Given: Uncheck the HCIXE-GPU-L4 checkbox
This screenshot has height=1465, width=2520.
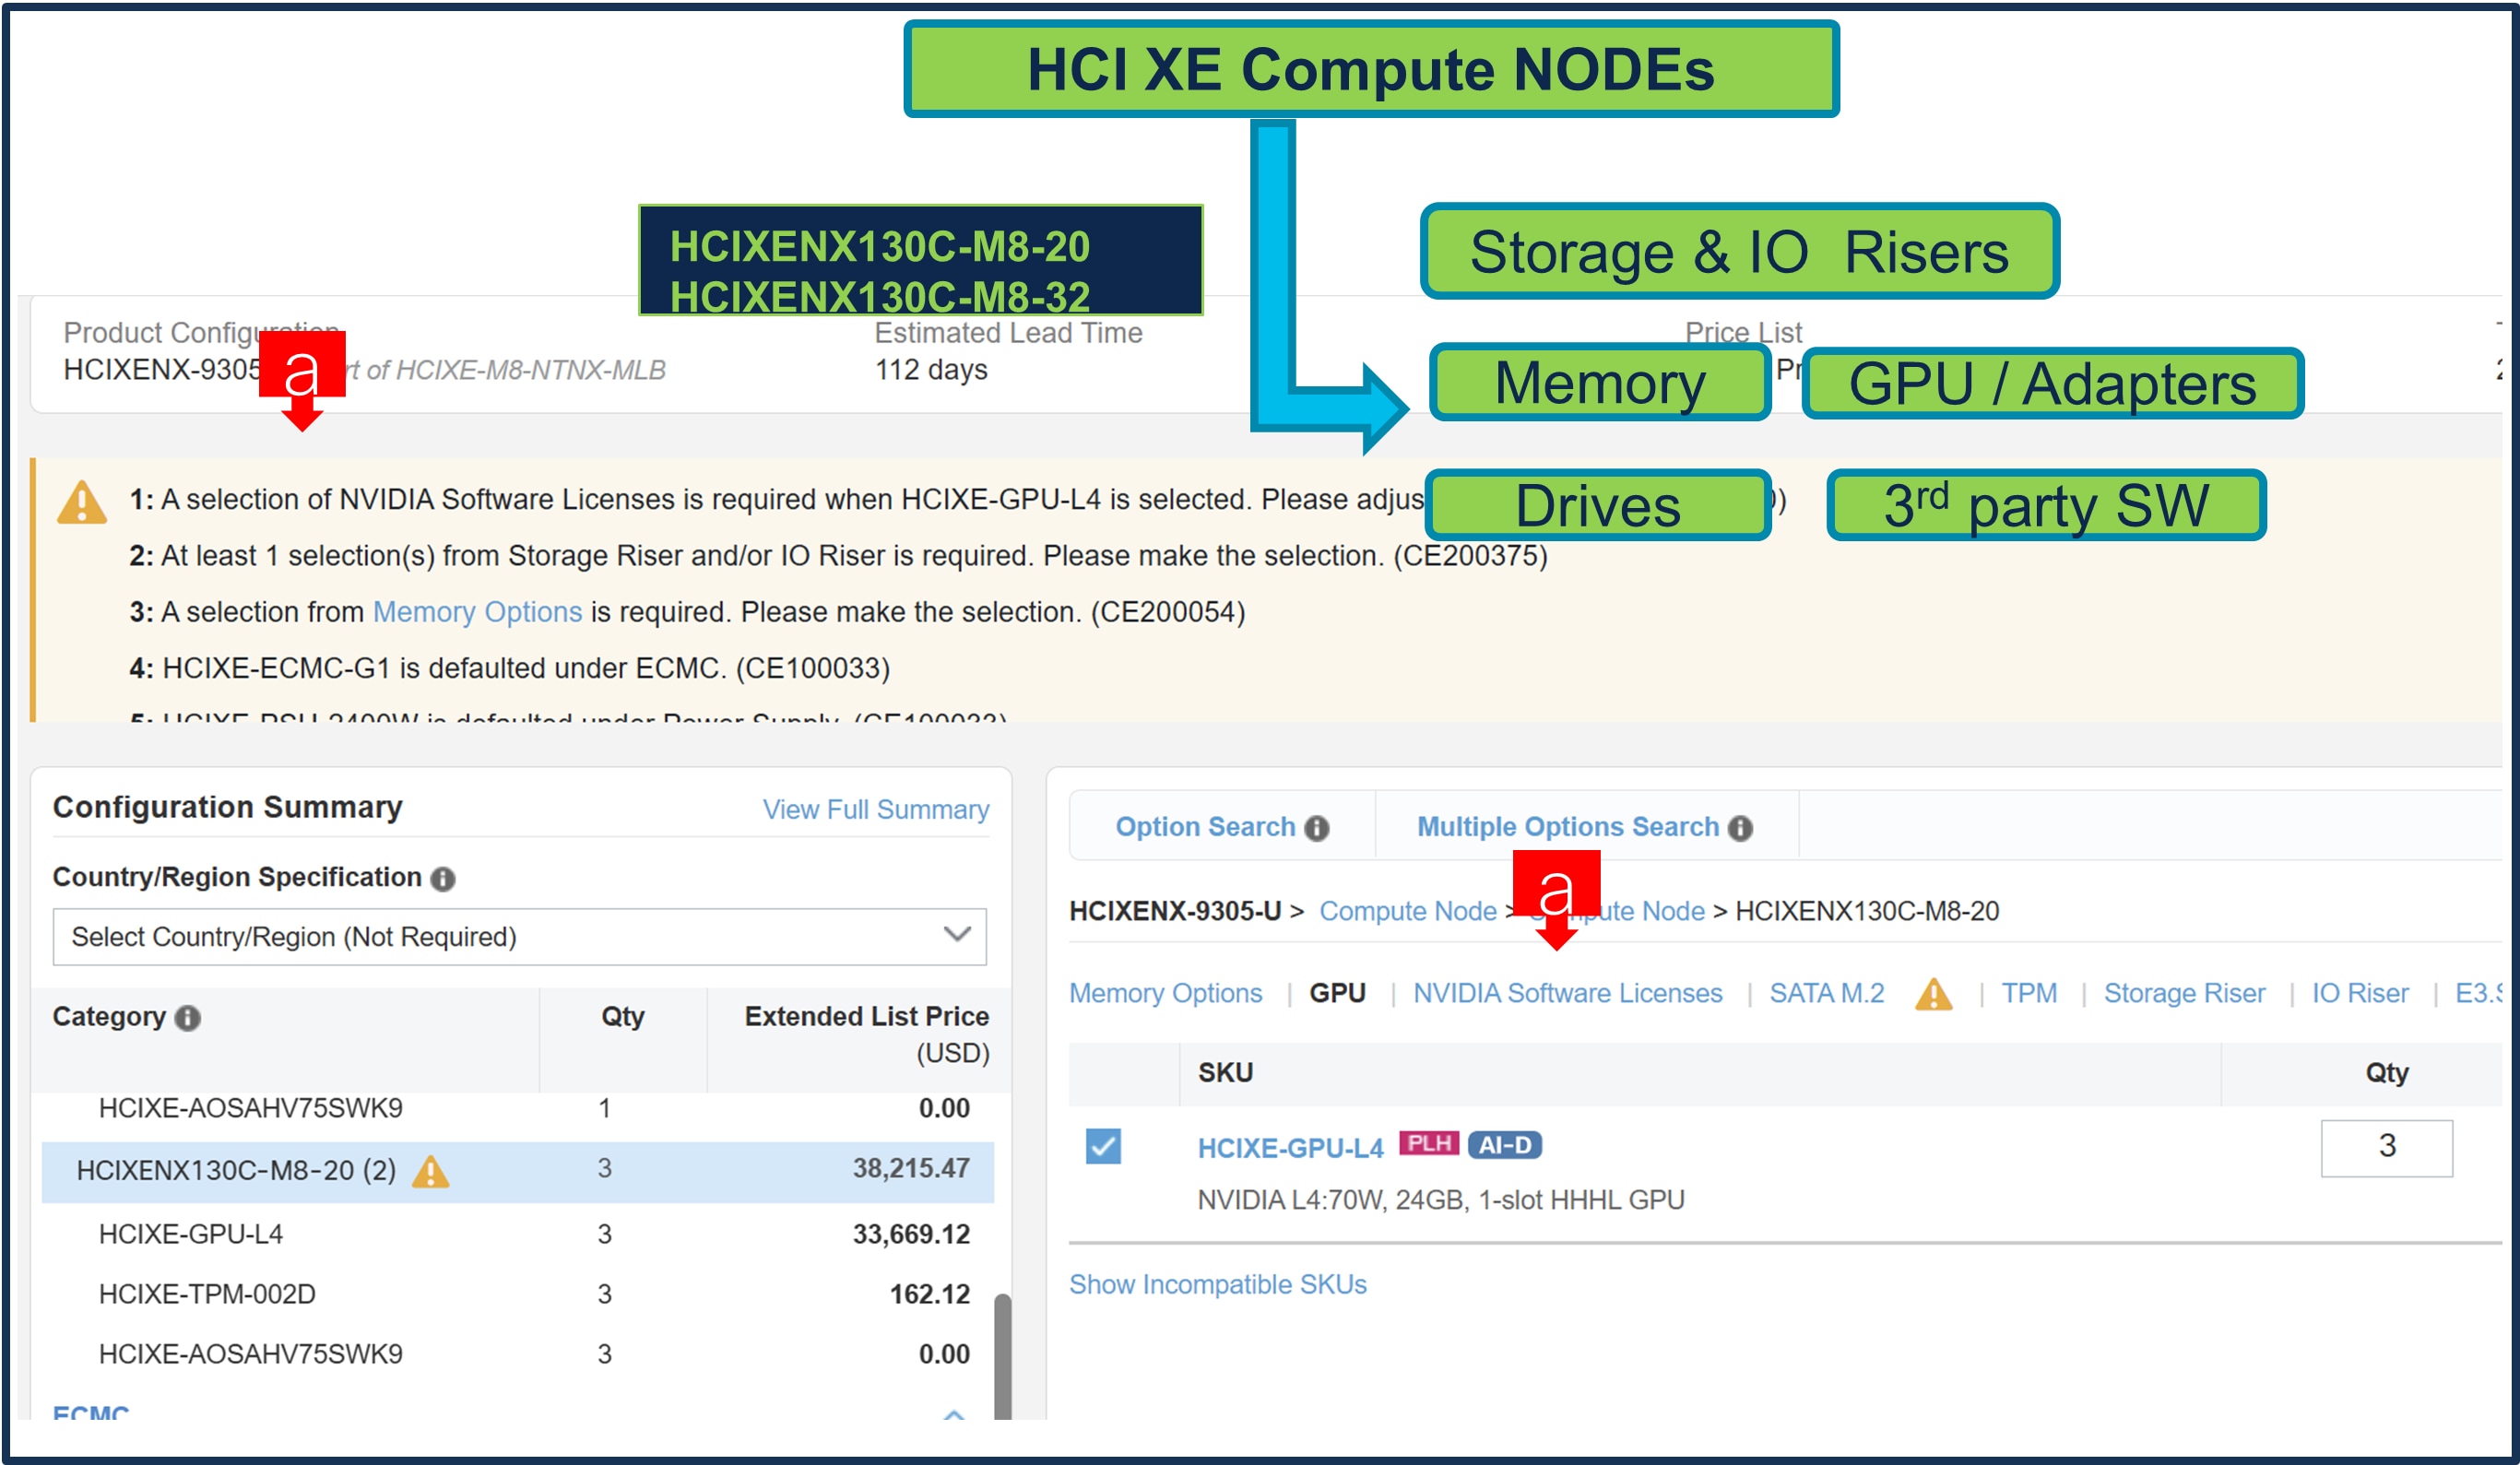Looking at the screenshot, I should (x=1103, y=1146).
